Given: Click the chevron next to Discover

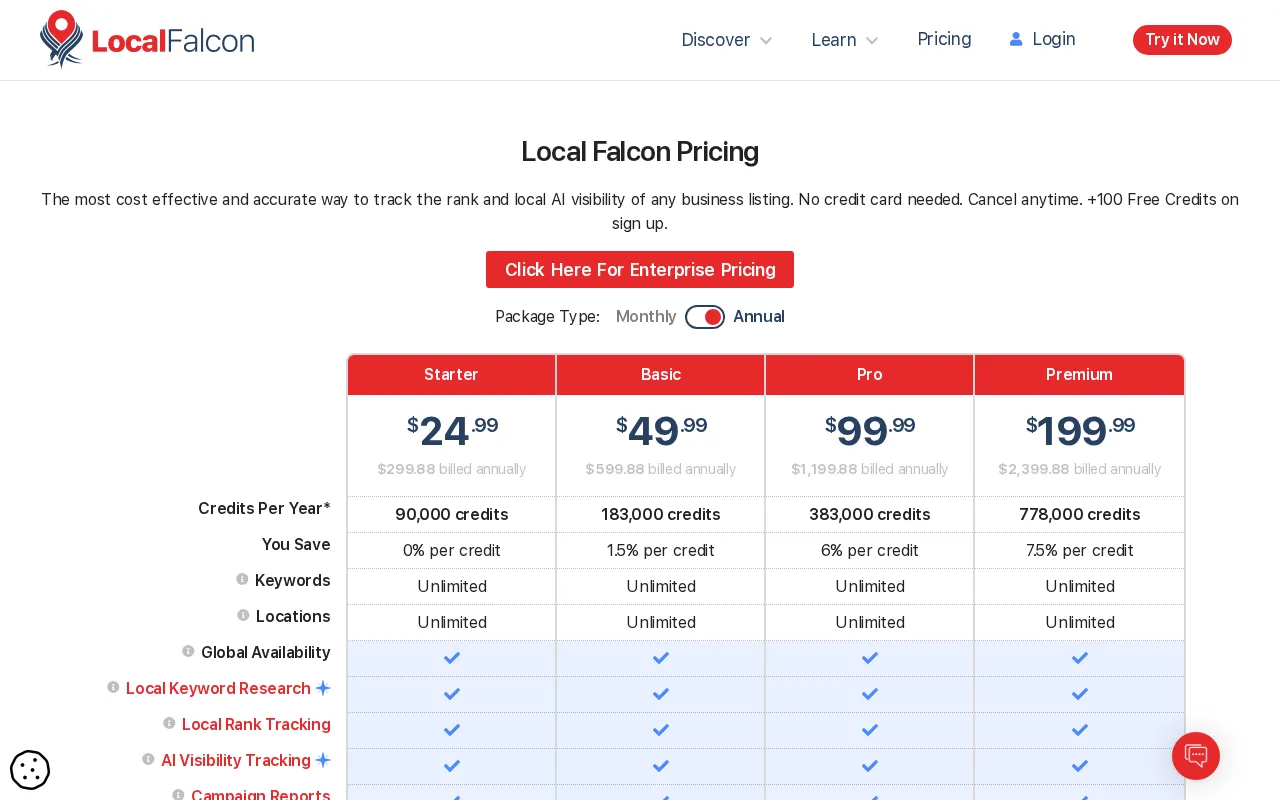Looking at the screenshot, I should [766, 41].
